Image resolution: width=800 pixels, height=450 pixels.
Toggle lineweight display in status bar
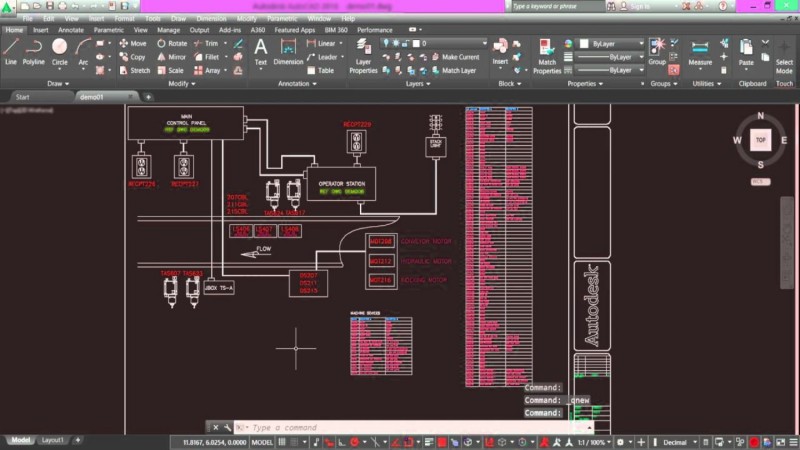pyautogui.click(x=429, y=442)
